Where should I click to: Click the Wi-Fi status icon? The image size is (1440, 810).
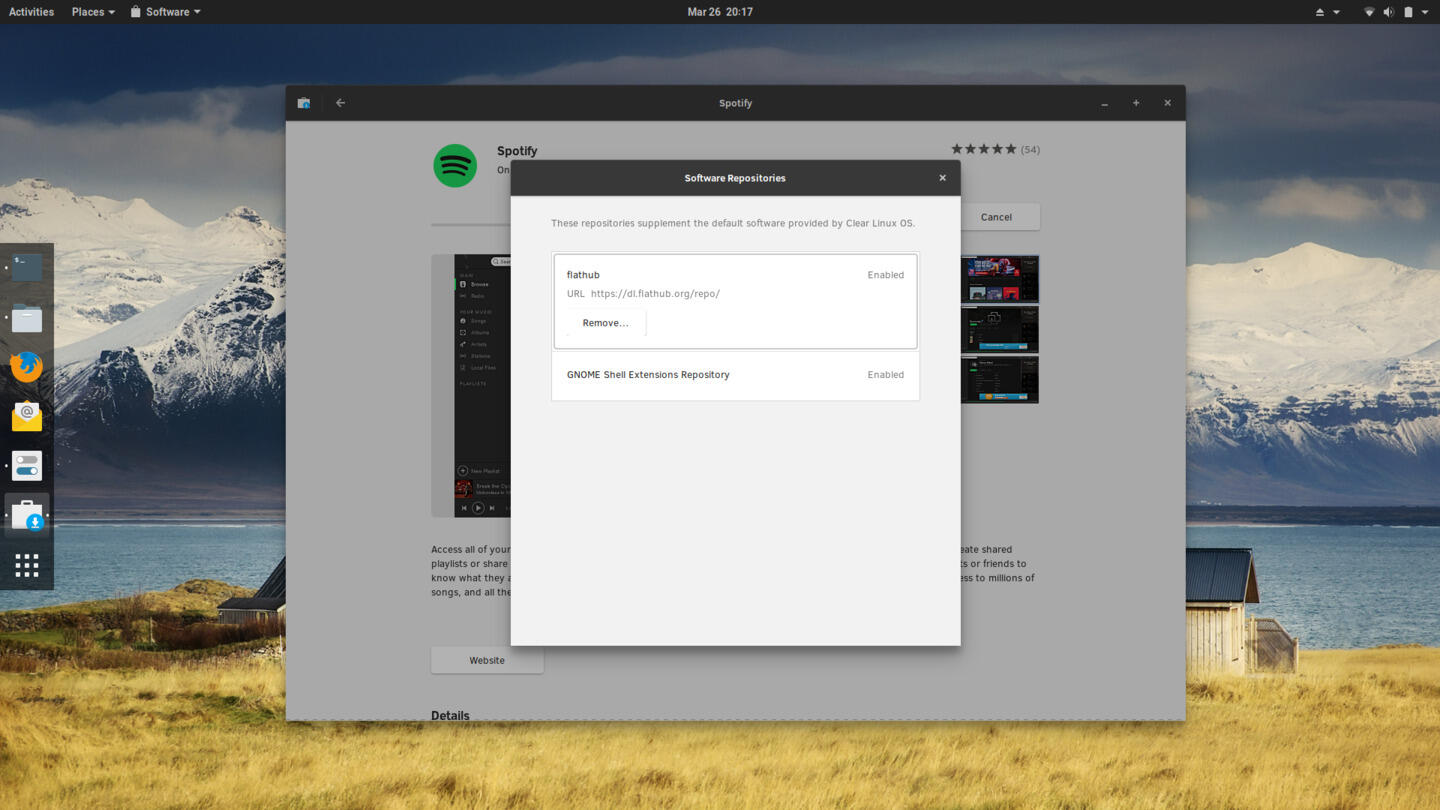[1369, 12]
